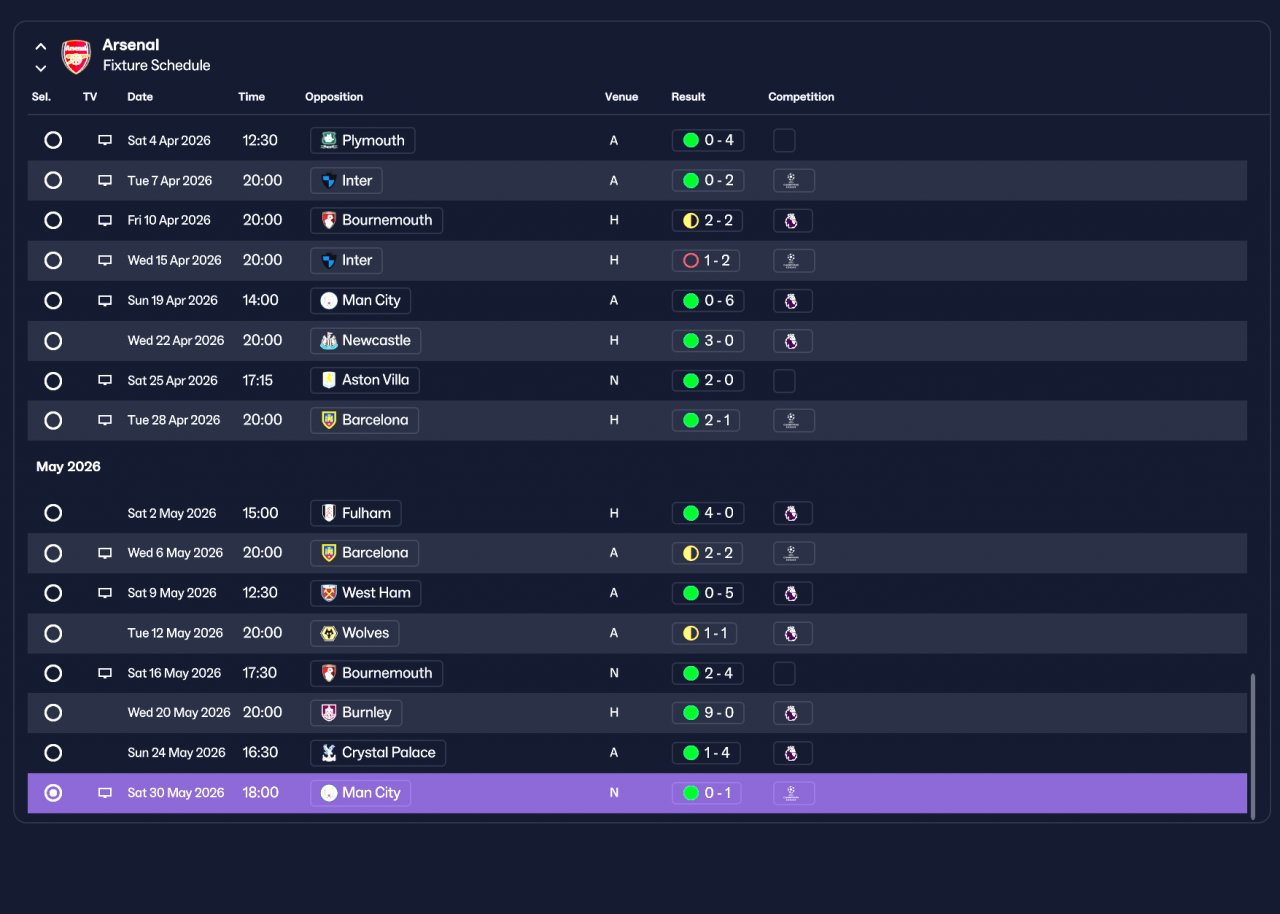Click the Arsenal club crest icon

[77, 56]
